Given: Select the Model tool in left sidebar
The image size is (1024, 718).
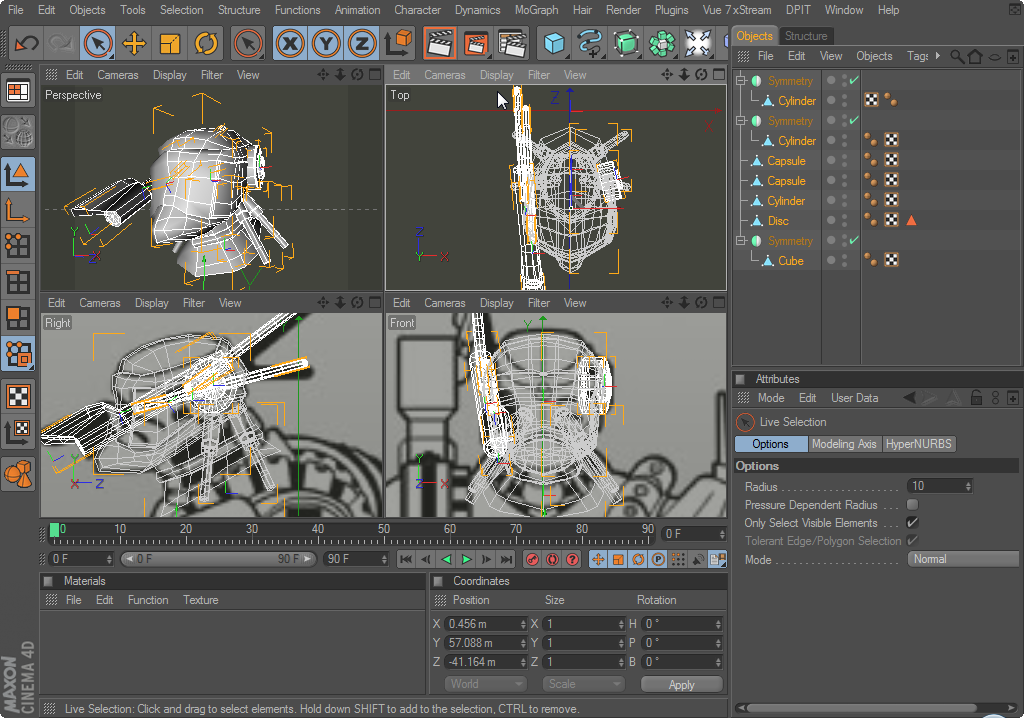Looking at the screenshot, I should point(18,174).
